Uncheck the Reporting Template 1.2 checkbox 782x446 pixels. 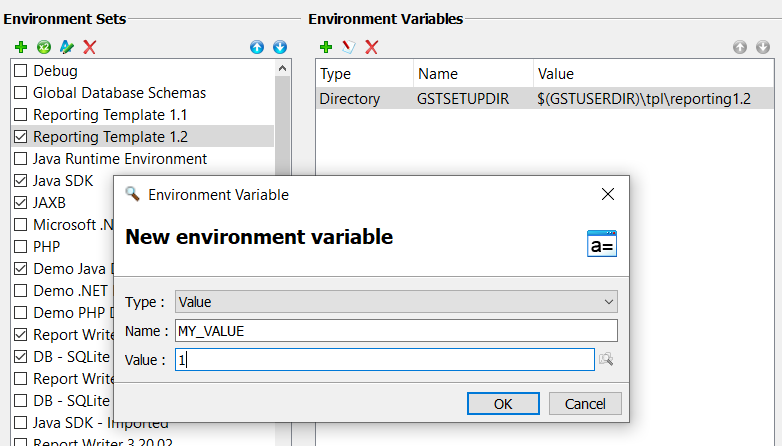(20, 137)
